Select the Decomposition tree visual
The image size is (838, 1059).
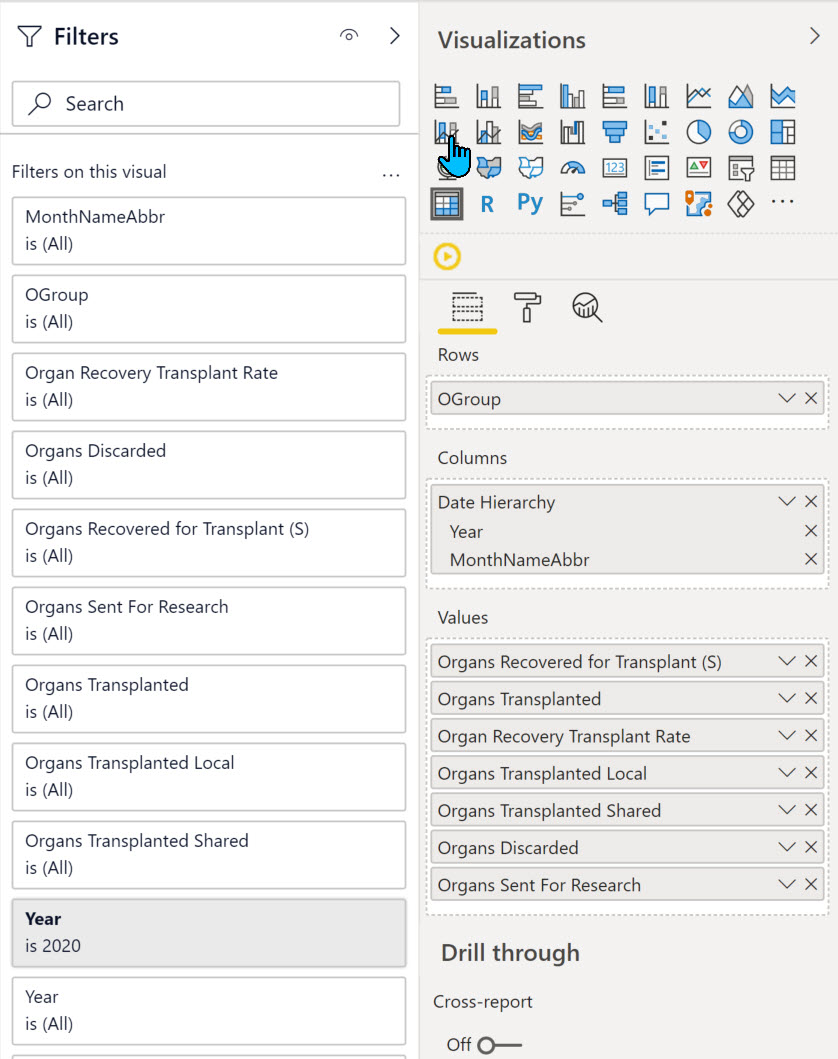(614, 203)
